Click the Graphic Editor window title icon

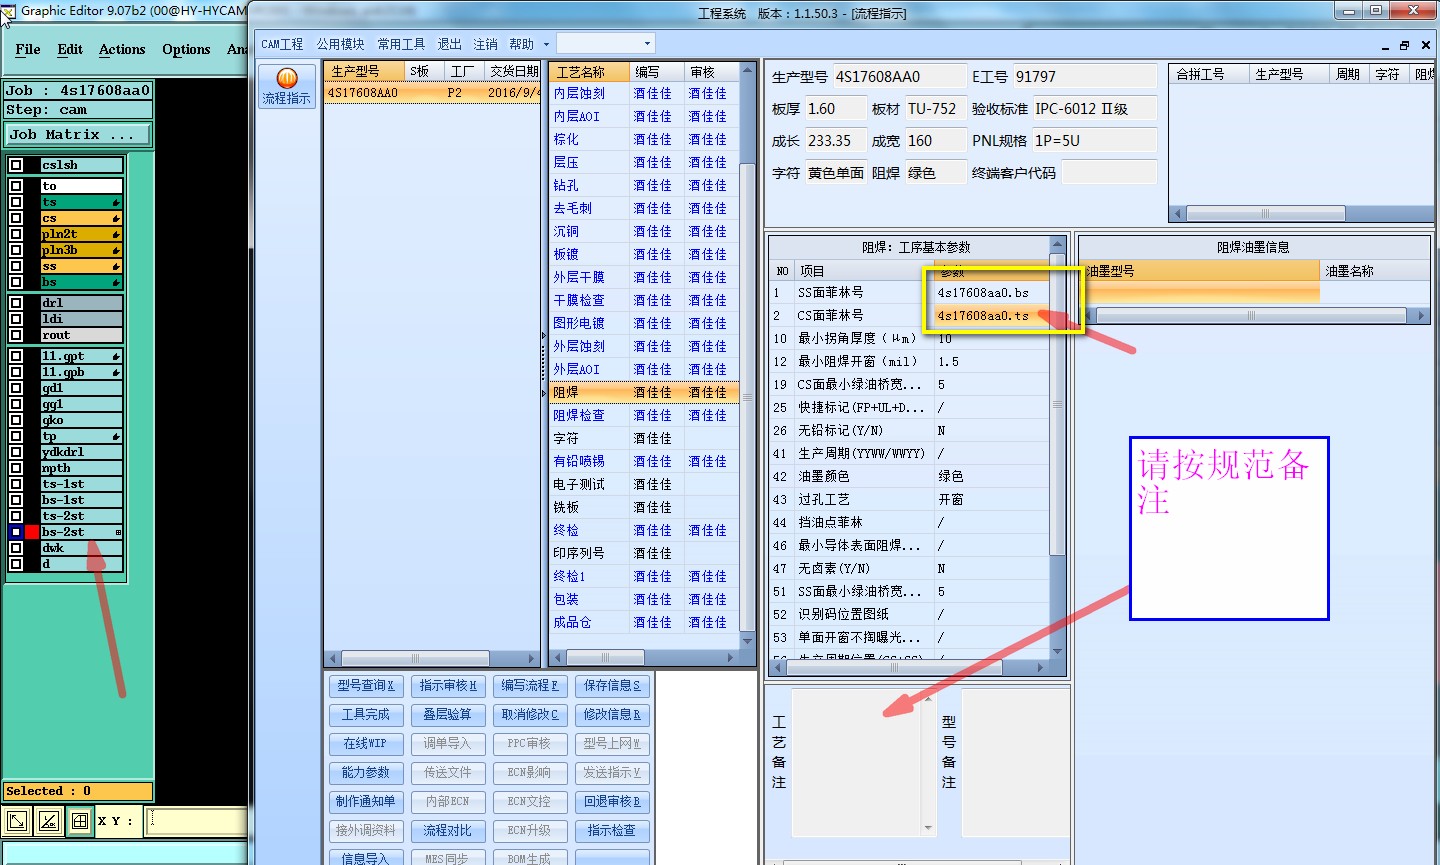[8, 12]
